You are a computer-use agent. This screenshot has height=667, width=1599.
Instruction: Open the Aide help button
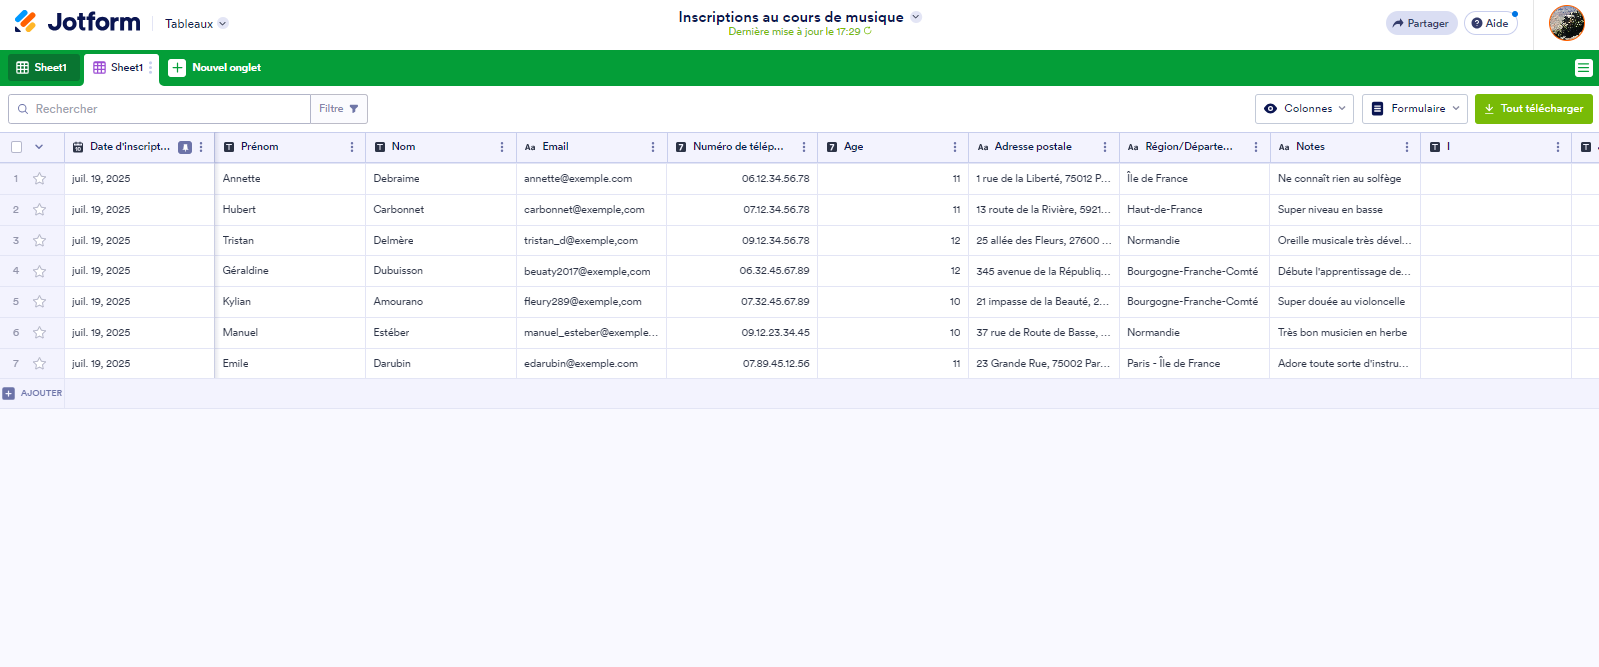point(1490,23)
